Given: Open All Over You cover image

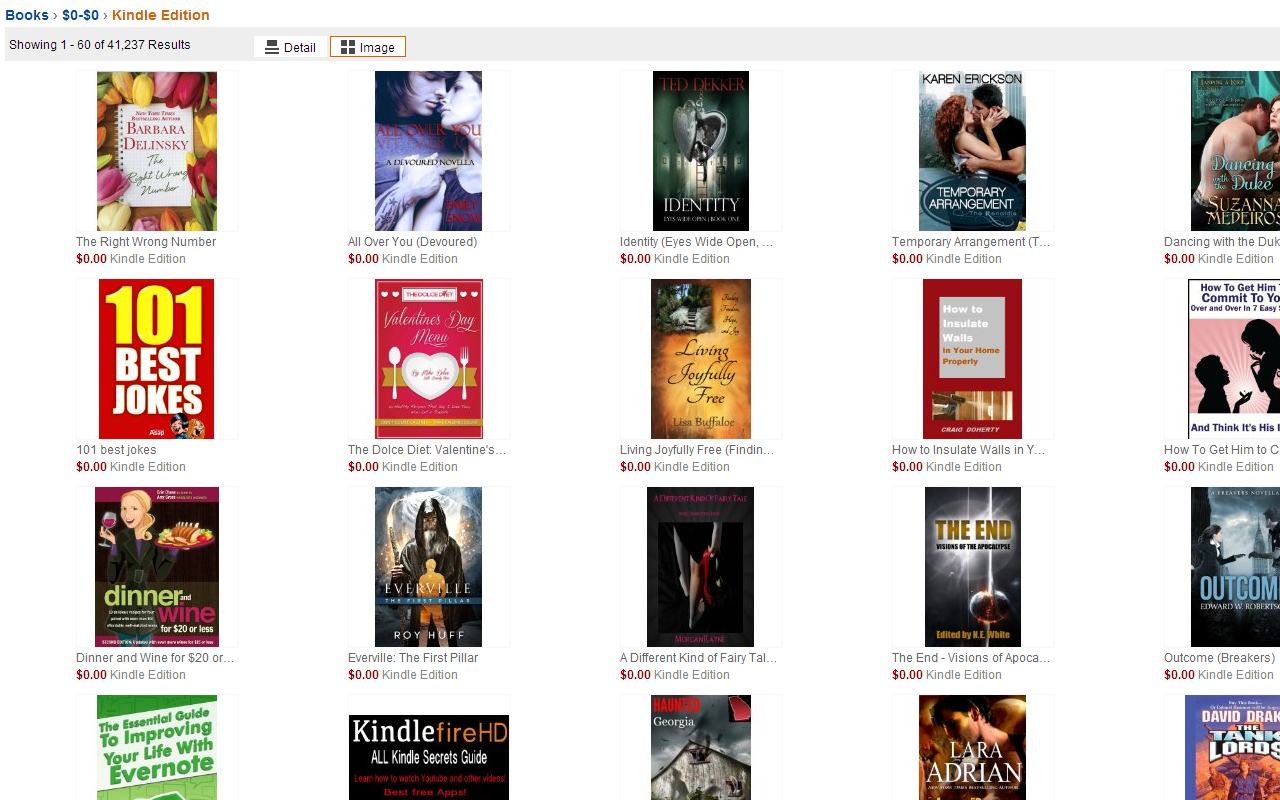Looking at the screenshot, I should pos(428,151).
